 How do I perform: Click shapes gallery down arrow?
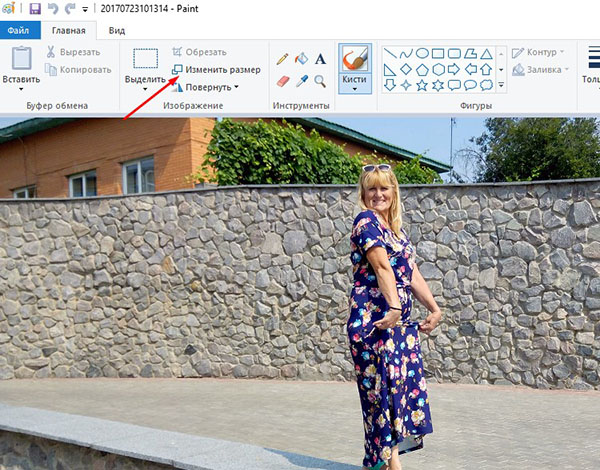pyautogui.click(x=501, y=69)
